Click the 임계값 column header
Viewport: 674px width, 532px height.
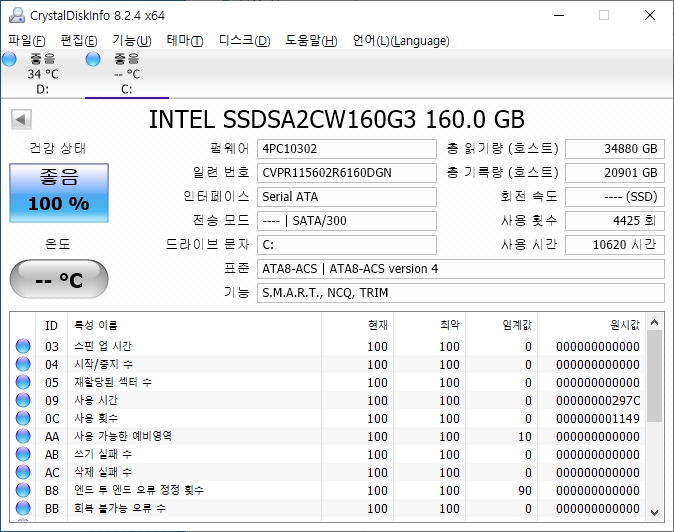pyautogui.click(x=501, y=325)
